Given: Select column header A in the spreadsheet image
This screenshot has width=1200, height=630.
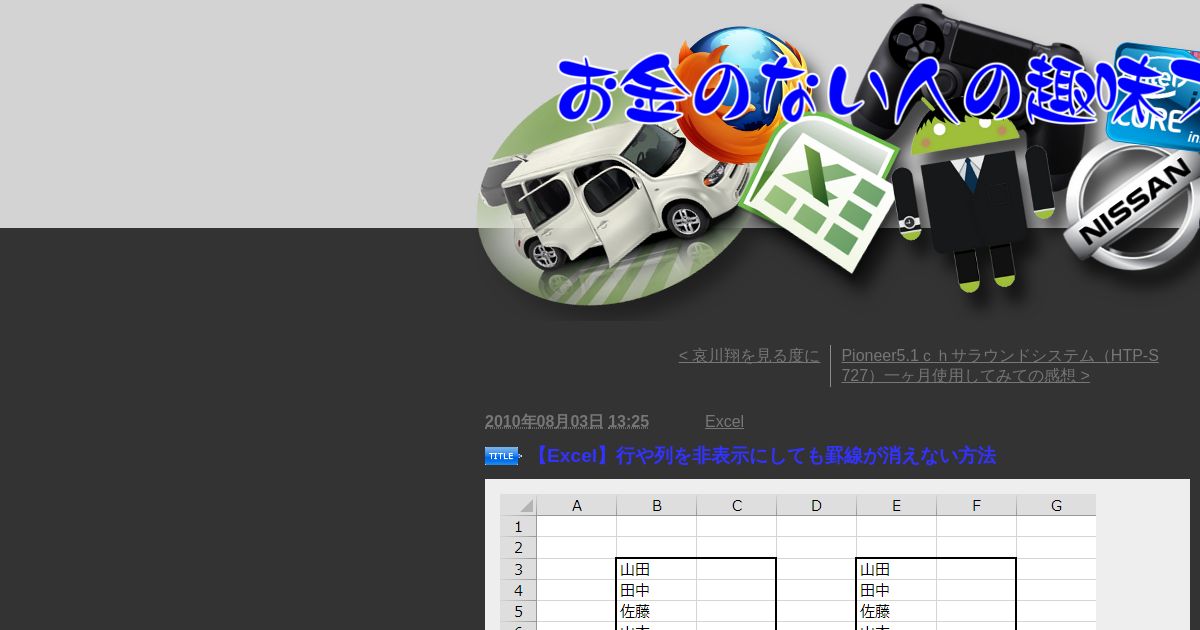Looking at the screenshot, I should pyautogui.click(x=577, y=505).
